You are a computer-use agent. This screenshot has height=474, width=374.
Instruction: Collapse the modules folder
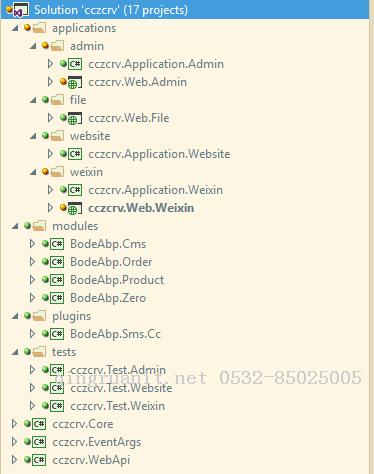[15, 226]
